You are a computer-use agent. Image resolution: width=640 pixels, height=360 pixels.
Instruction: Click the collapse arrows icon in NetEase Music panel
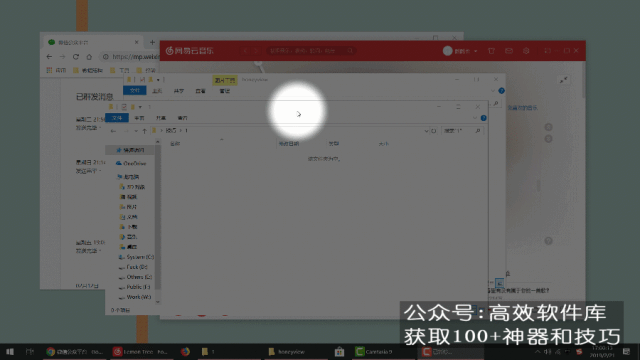click(564, 80)
